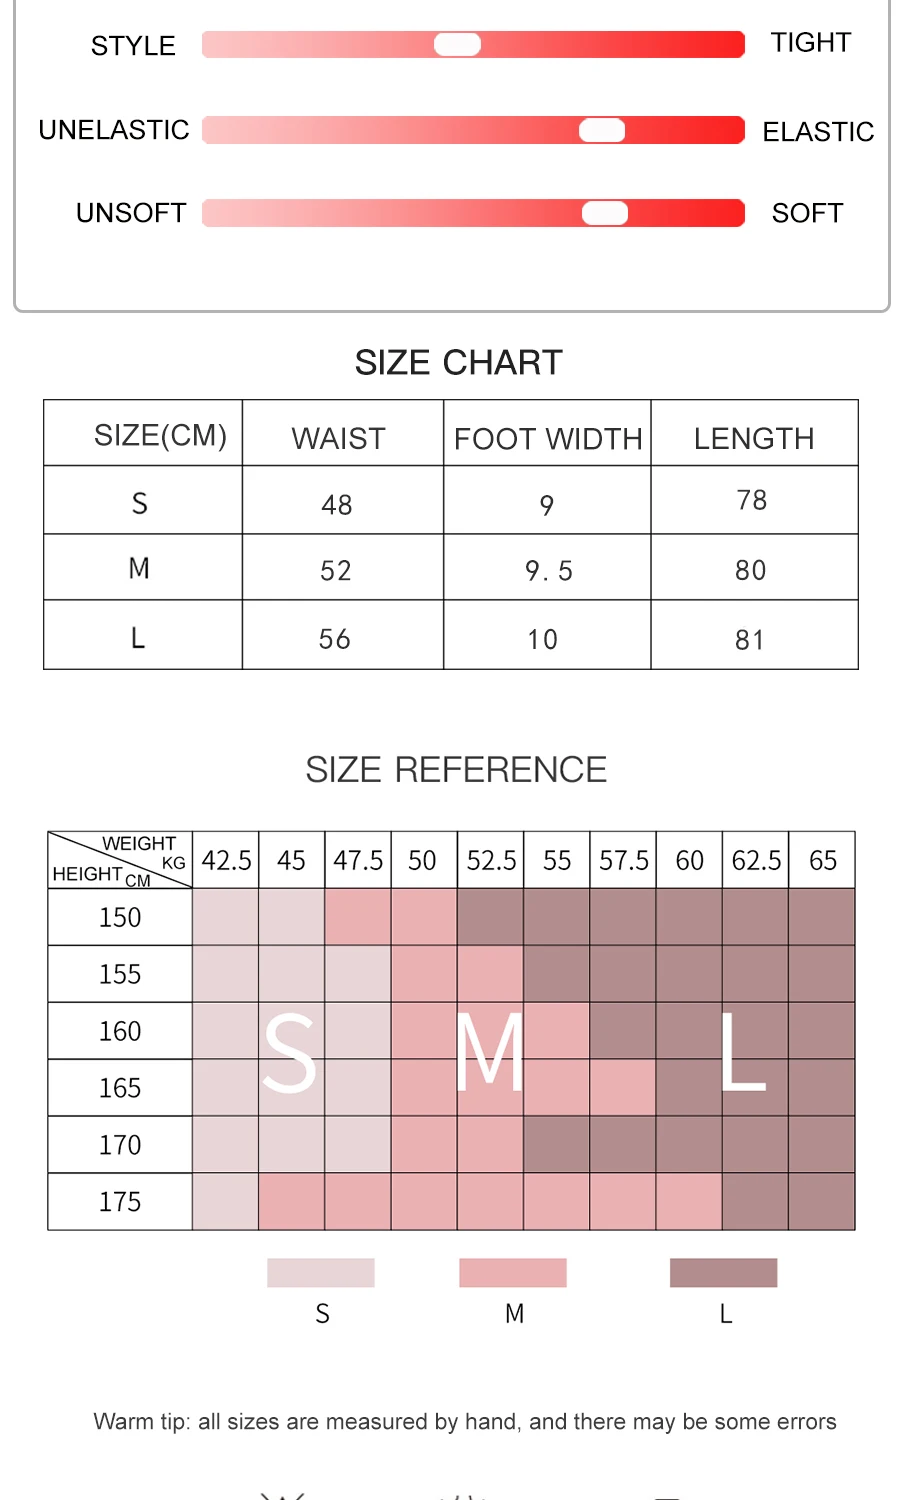Screen dimensions: 900x1500
Task: Click the UNSOFT to SOFT slider handle
Action: tap(605, 213)
